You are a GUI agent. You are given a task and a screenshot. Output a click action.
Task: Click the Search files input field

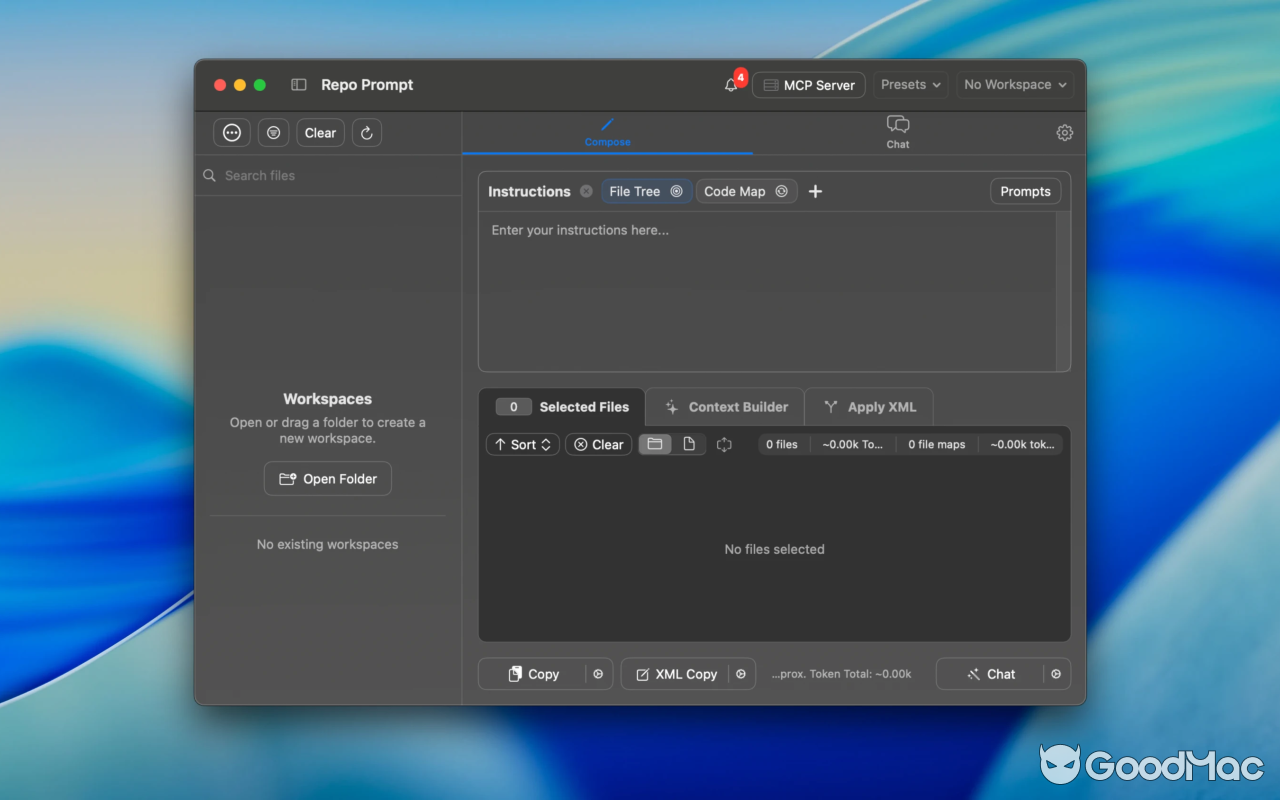pos(300,175)
